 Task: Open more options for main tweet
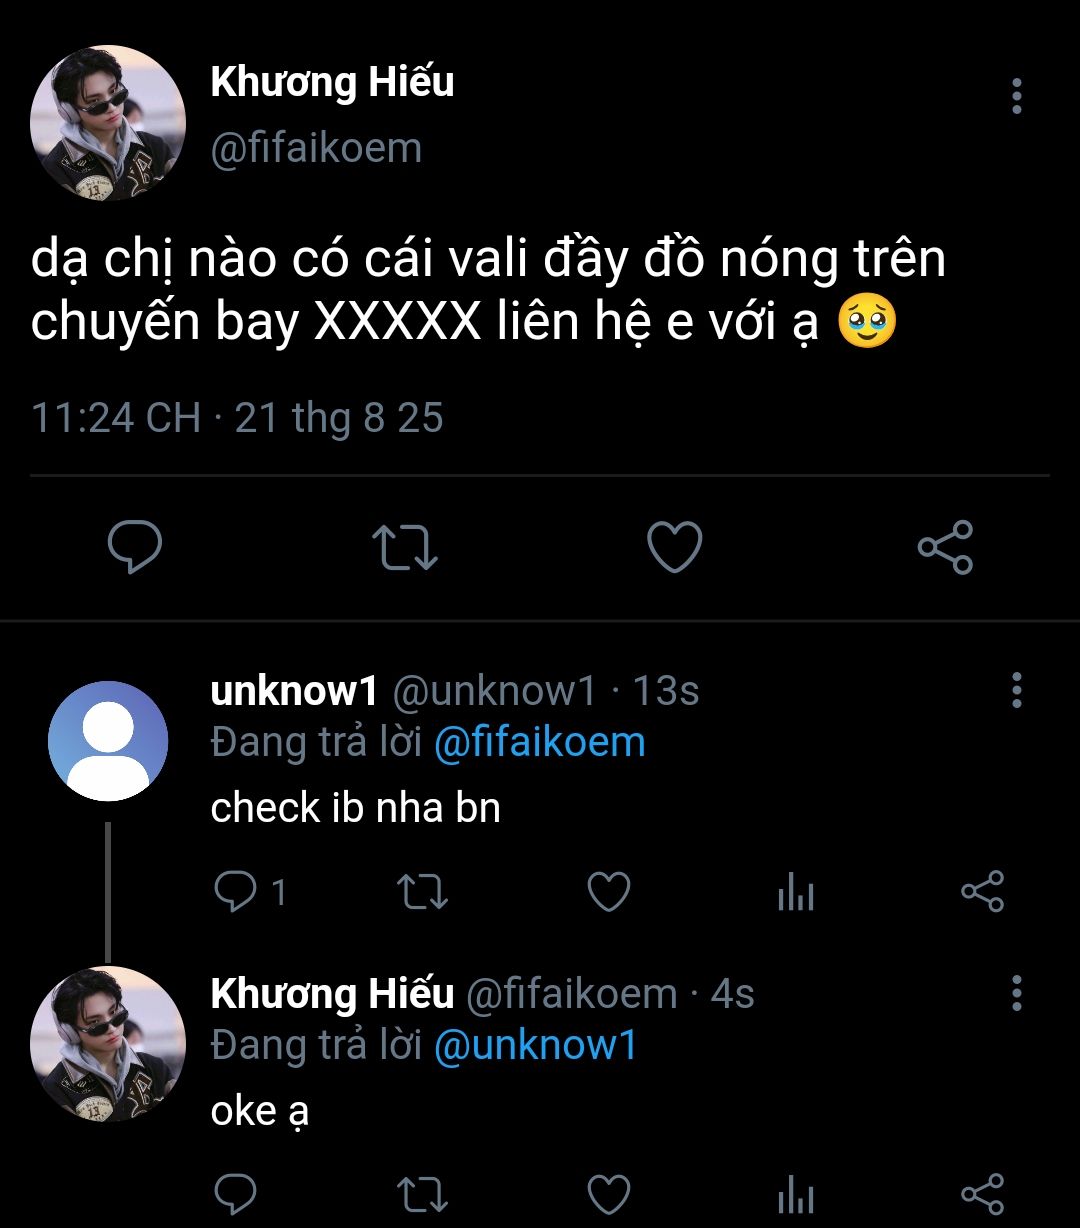[x=1016, y=96]
